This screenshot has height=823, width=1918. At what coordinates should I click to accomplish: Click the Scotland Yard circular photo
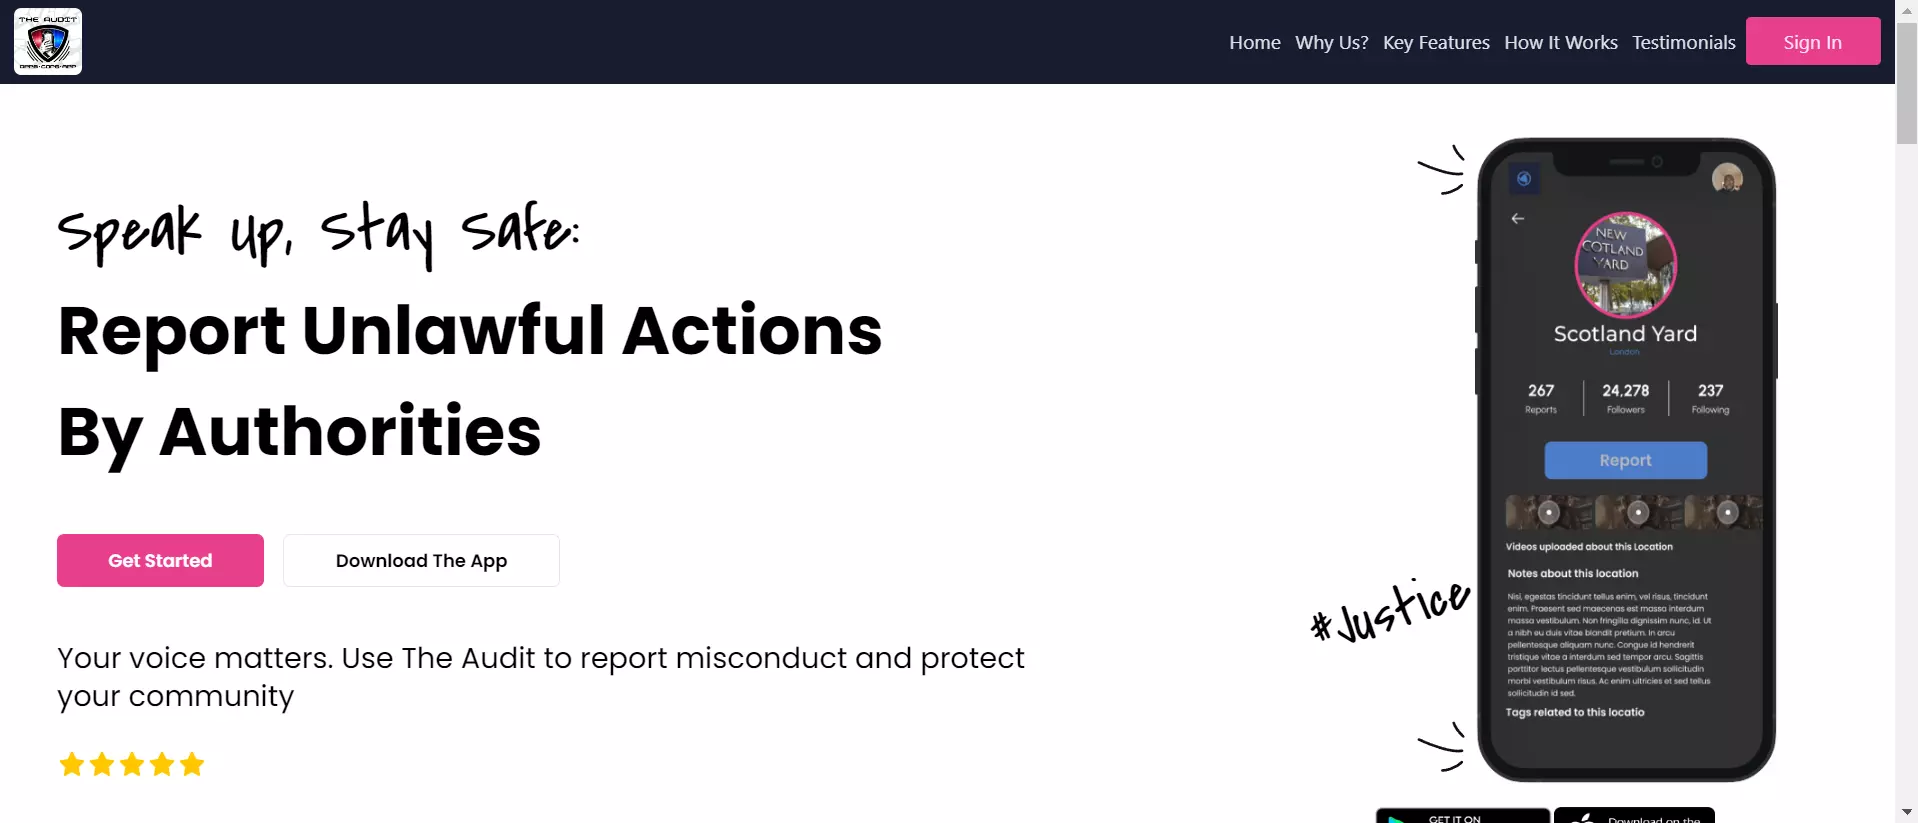point(1626,264)
